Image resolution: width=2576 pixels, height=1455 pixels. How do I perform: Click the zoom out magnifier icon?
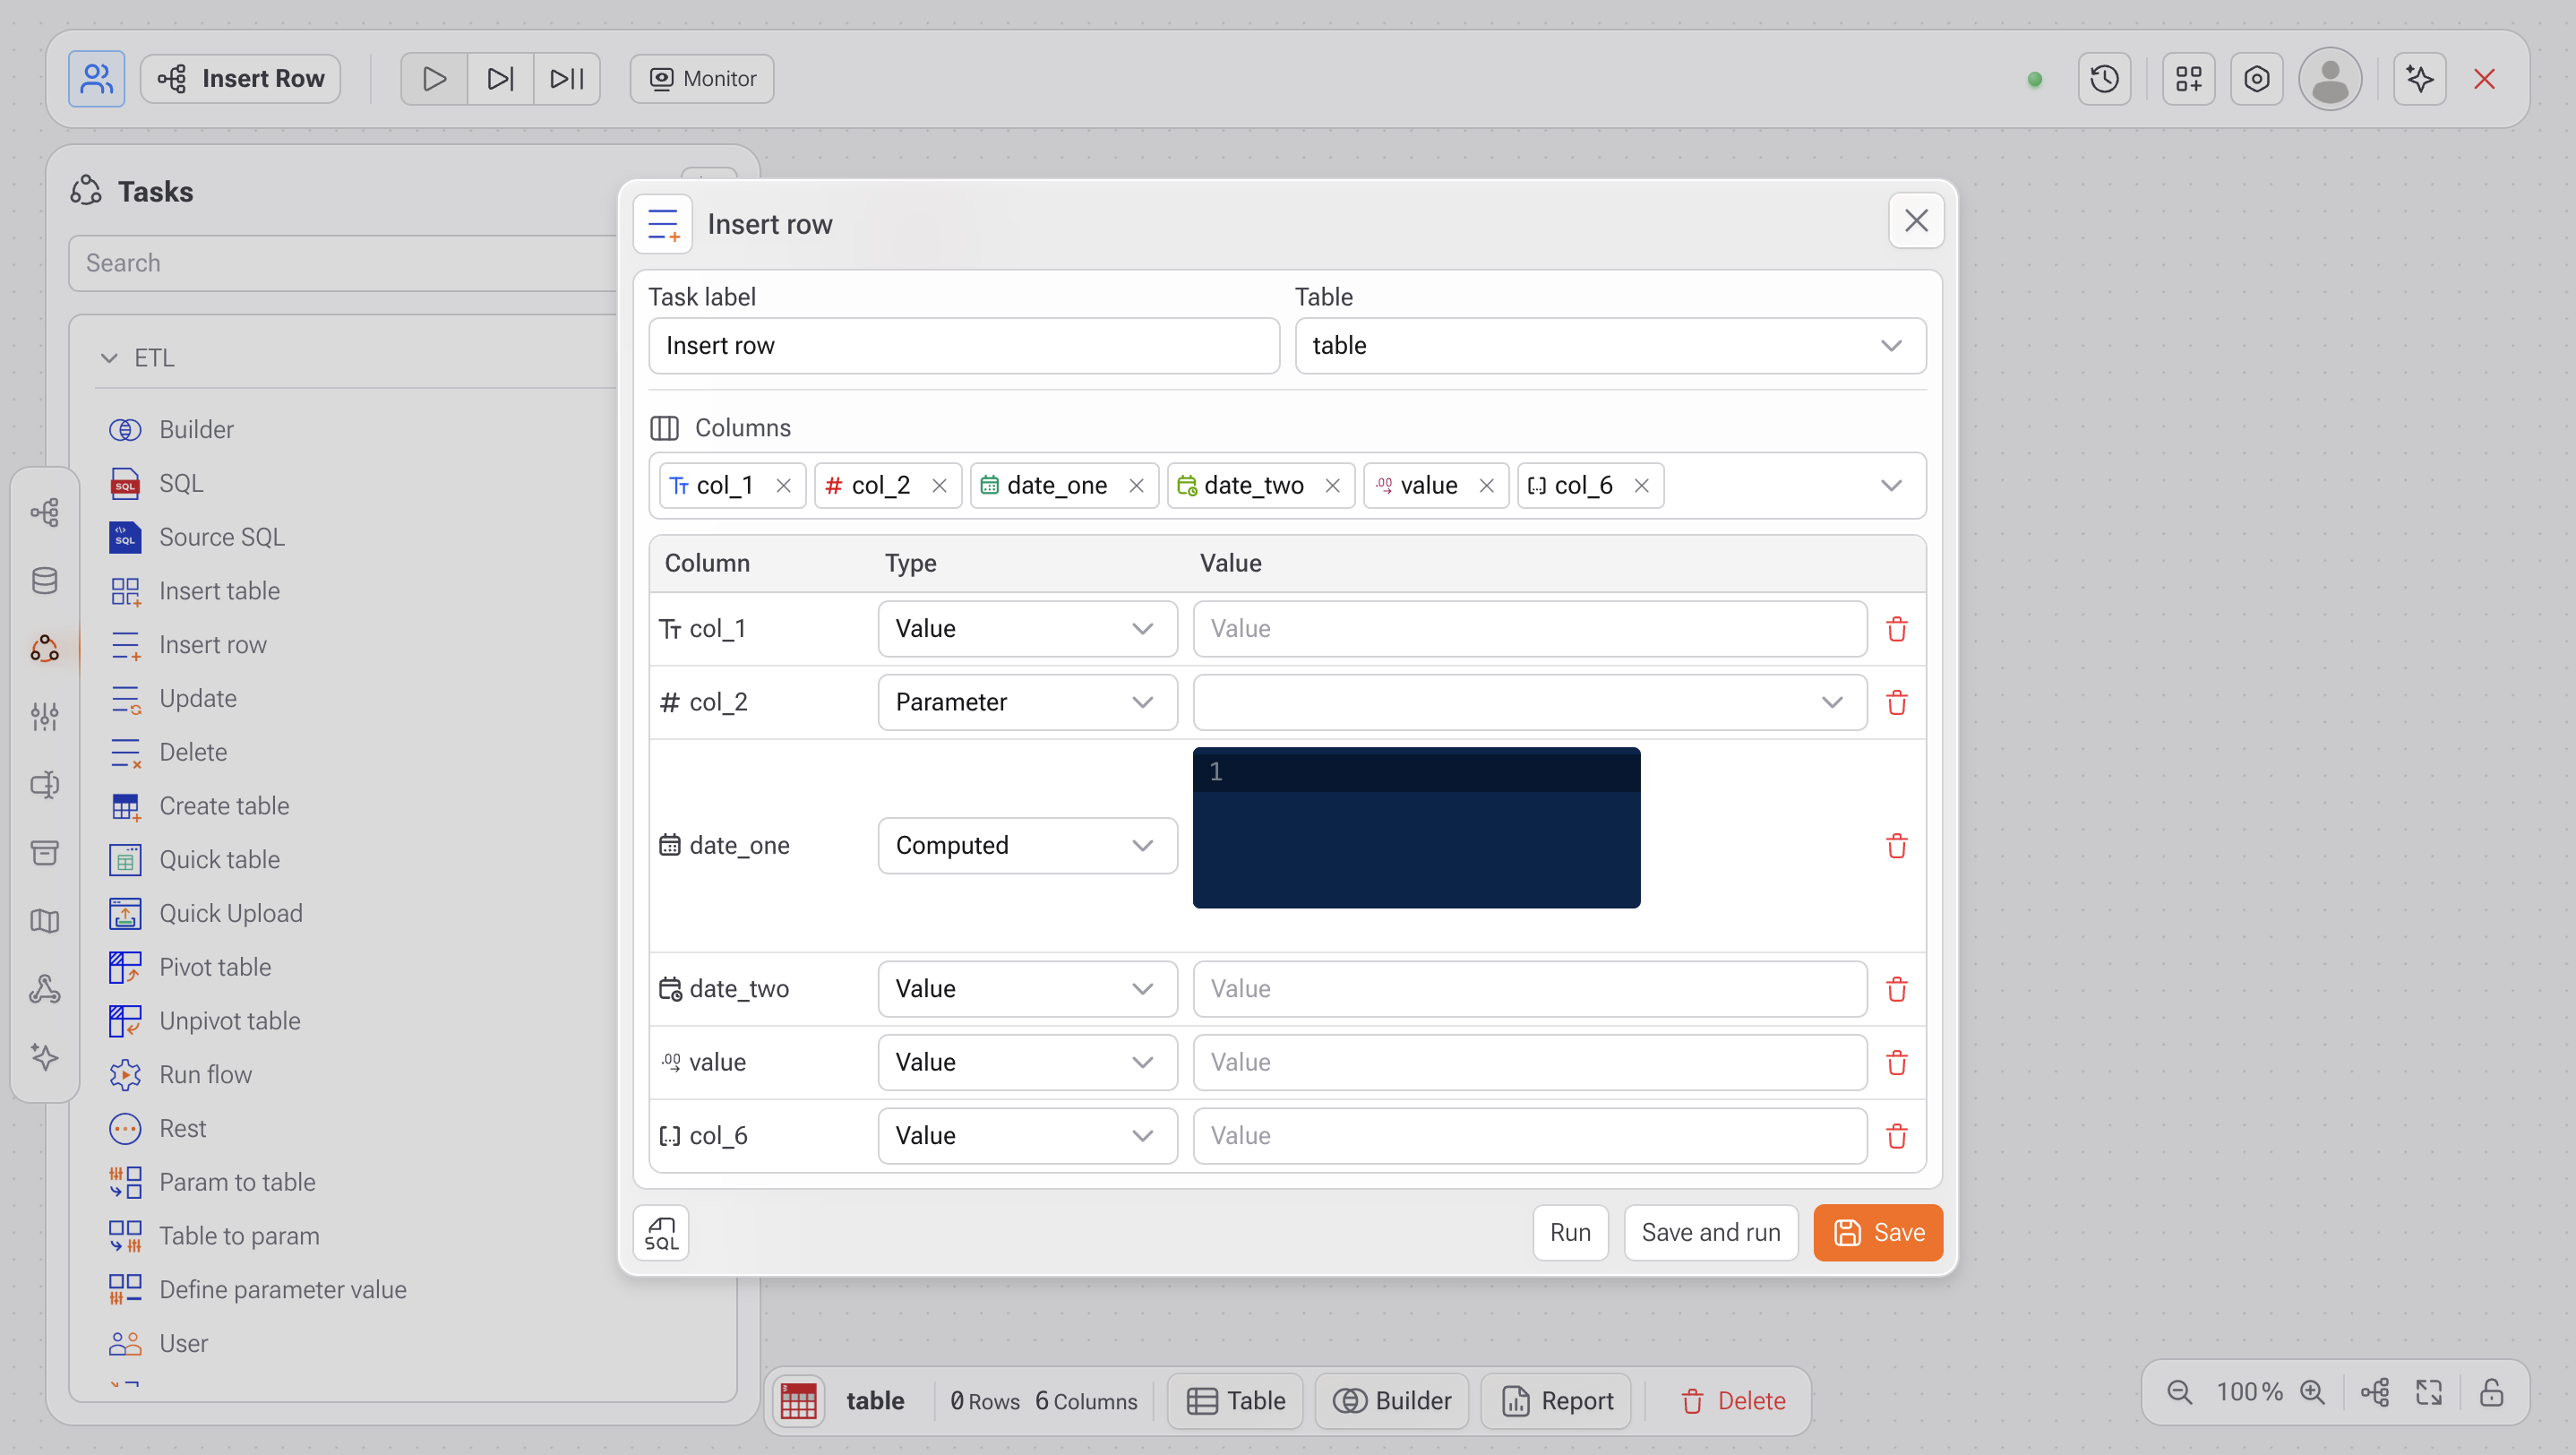[x=2179, y=1392]
